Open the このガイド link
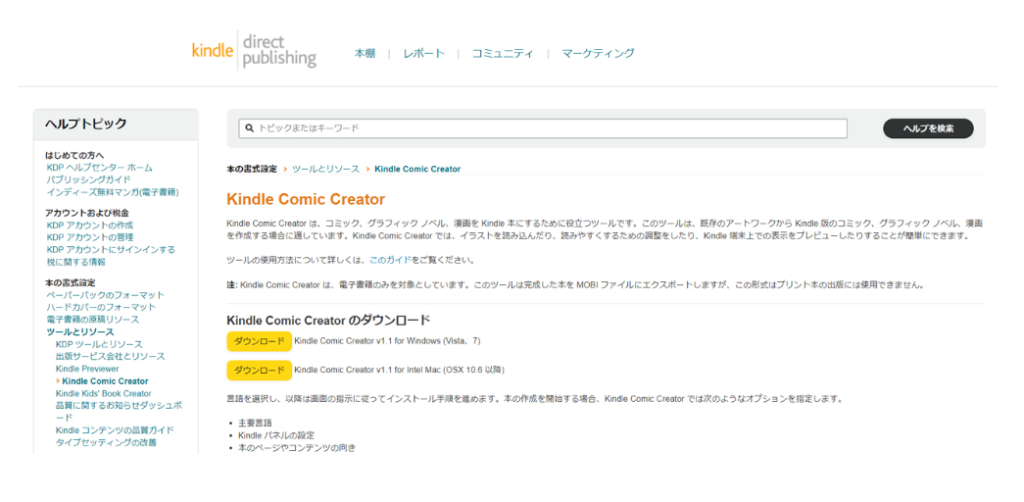The height and width of the screenshot is (502, 1024). click(390, 260)
